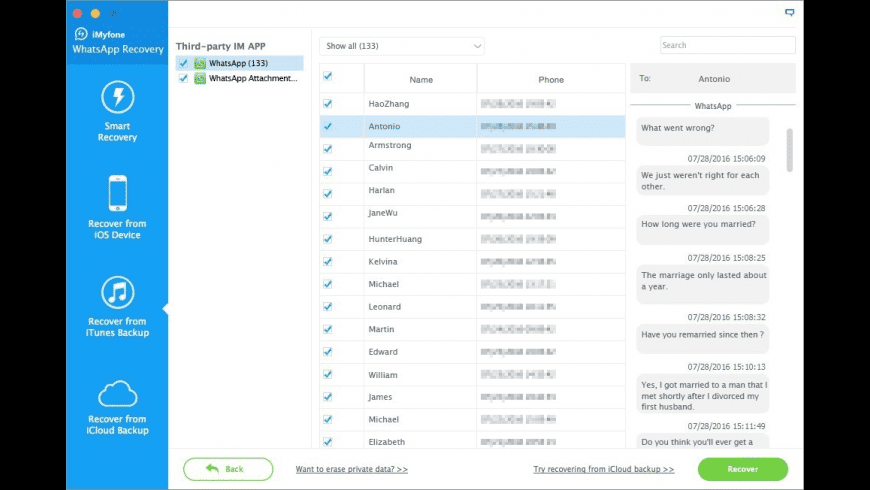Uncheck the Elizabeth row checkbox

[327, 442]
